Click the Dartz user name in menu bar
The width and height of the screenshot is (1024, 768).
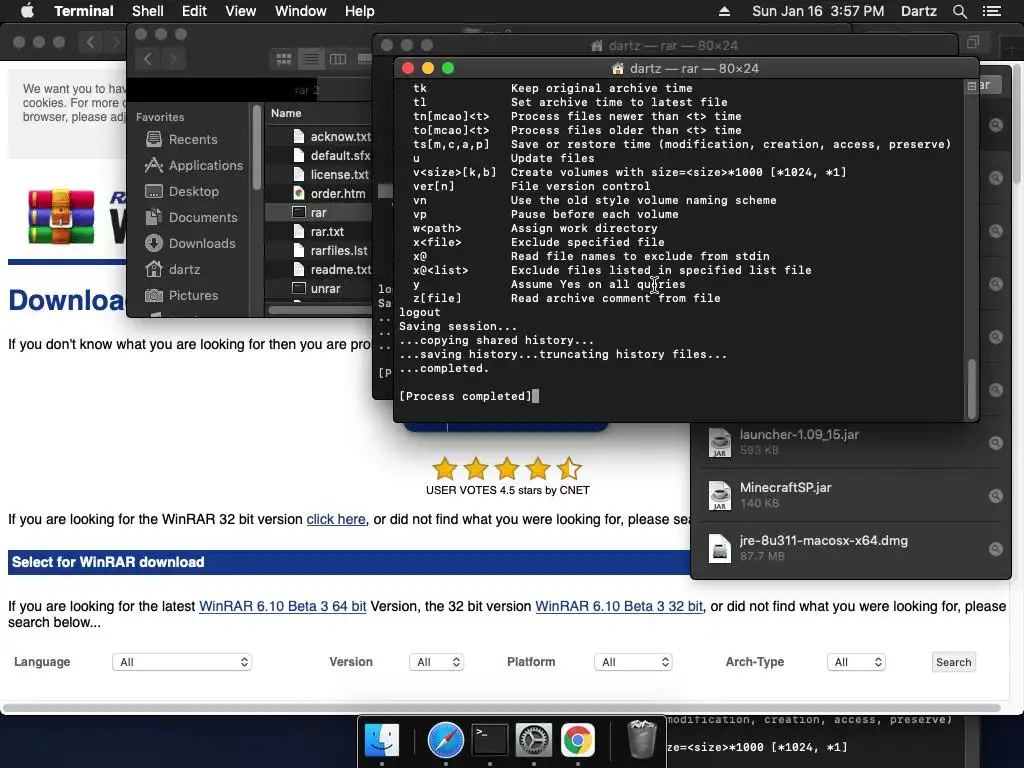click(918, 11)
